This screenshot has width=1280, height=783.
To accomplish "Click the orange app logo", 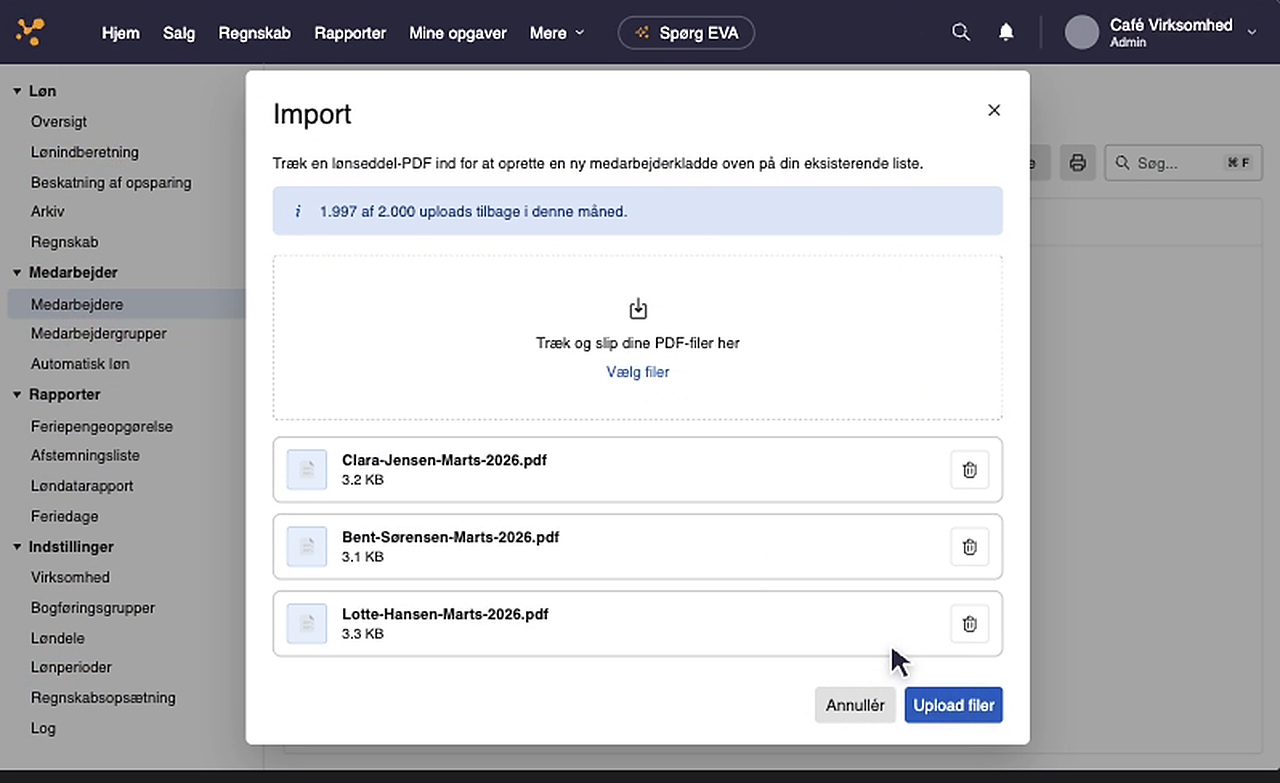I will coord(30,32).
